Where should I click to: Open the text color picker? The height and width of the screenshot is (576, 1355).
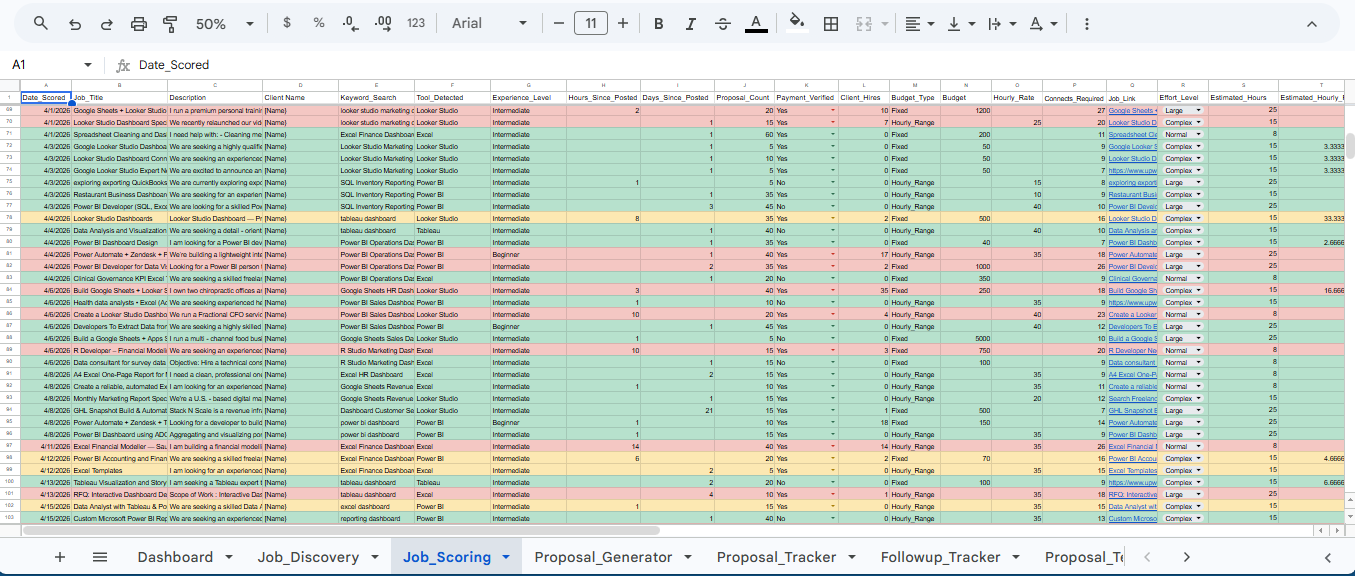(x=756, y=23)
